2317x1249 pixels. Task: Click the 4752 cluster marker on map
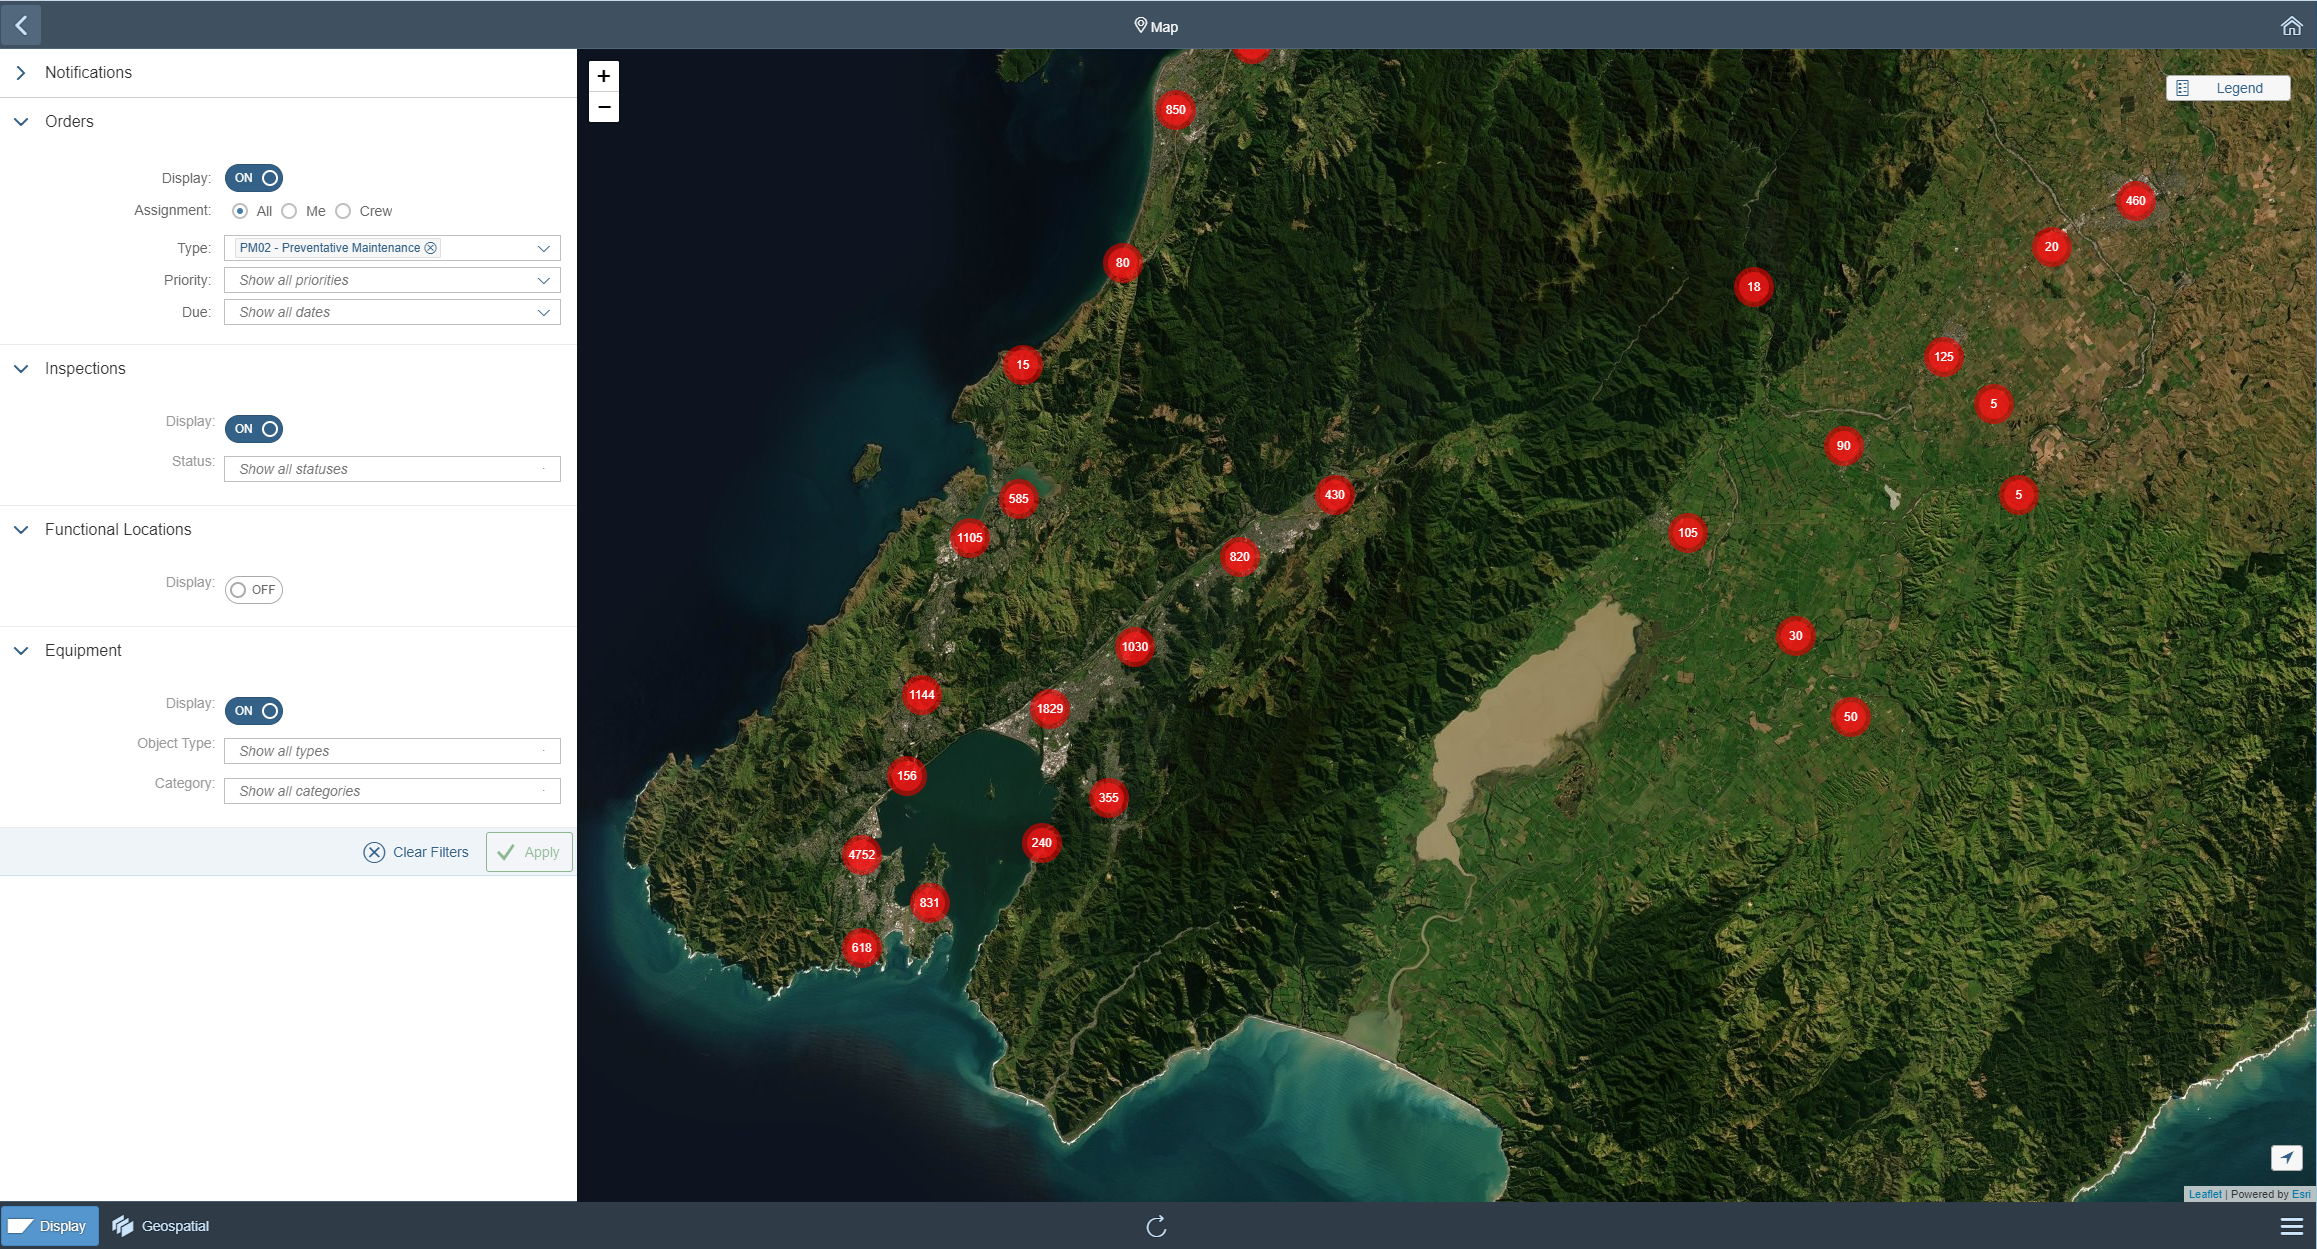click(x=861, y=854)
